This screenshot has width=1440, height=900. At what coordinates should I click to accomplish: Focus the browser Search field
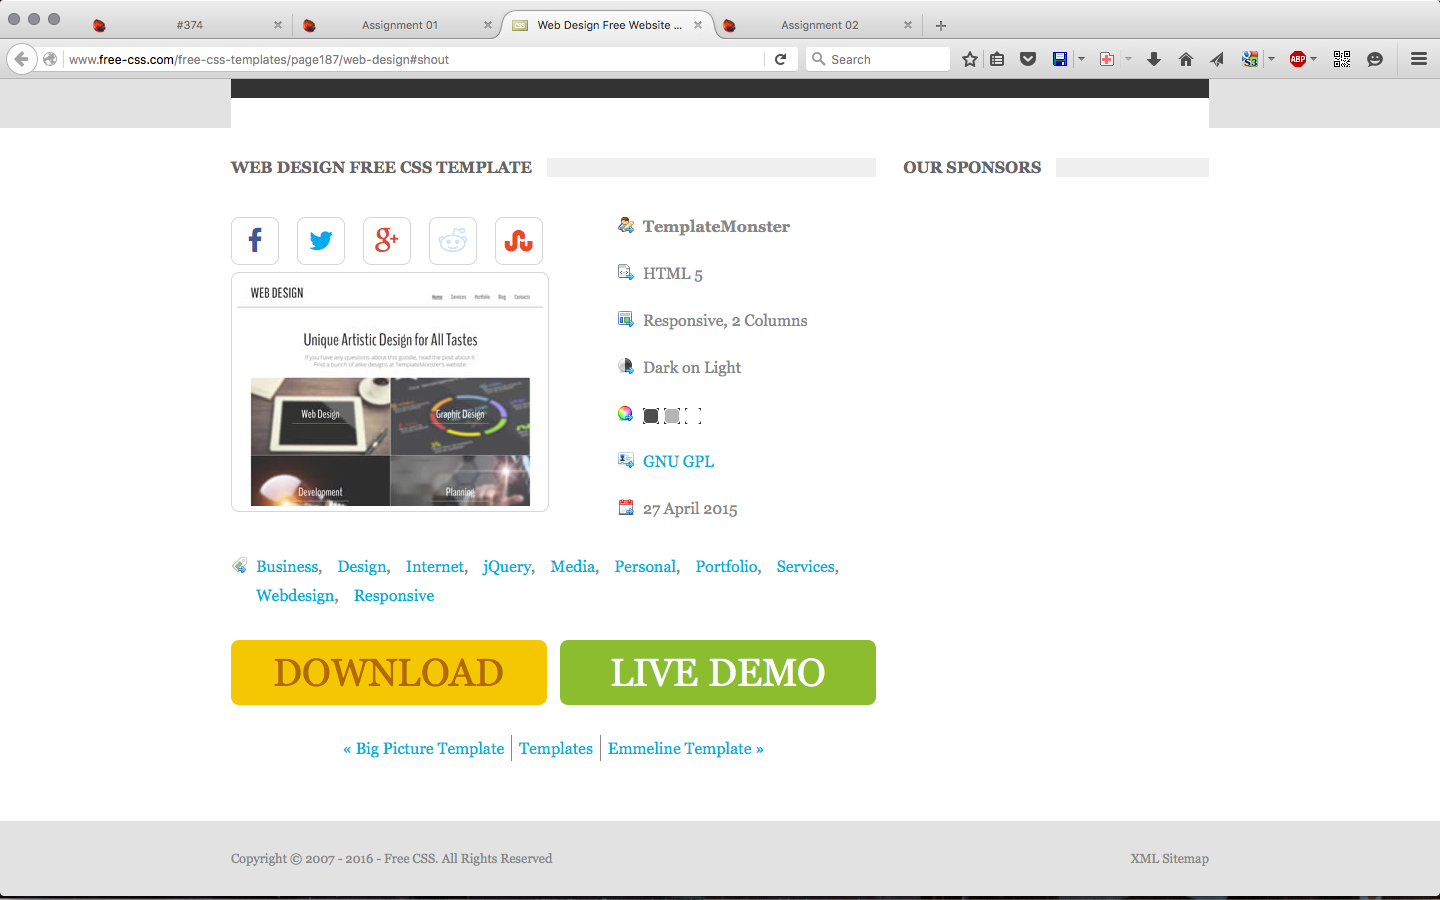(877, 59)
